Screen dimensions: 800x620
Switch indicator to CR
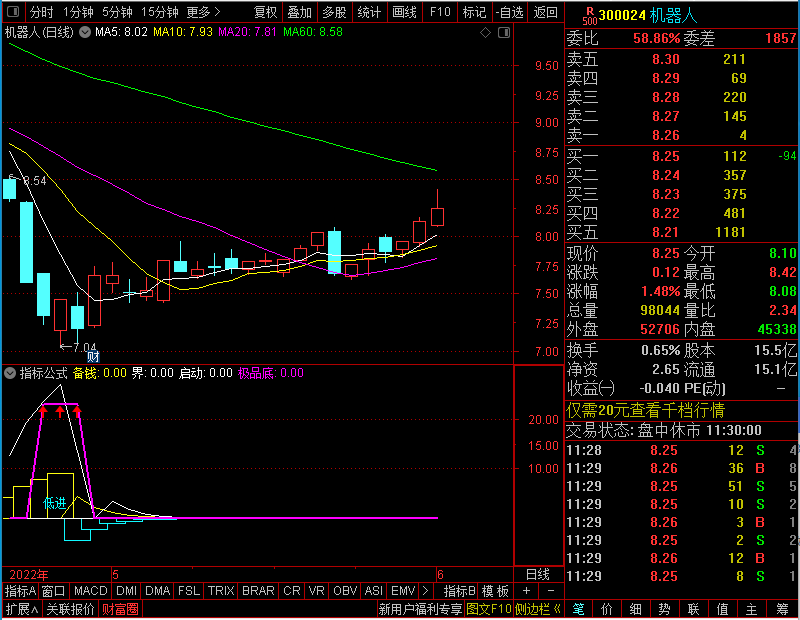click(292, 591)
